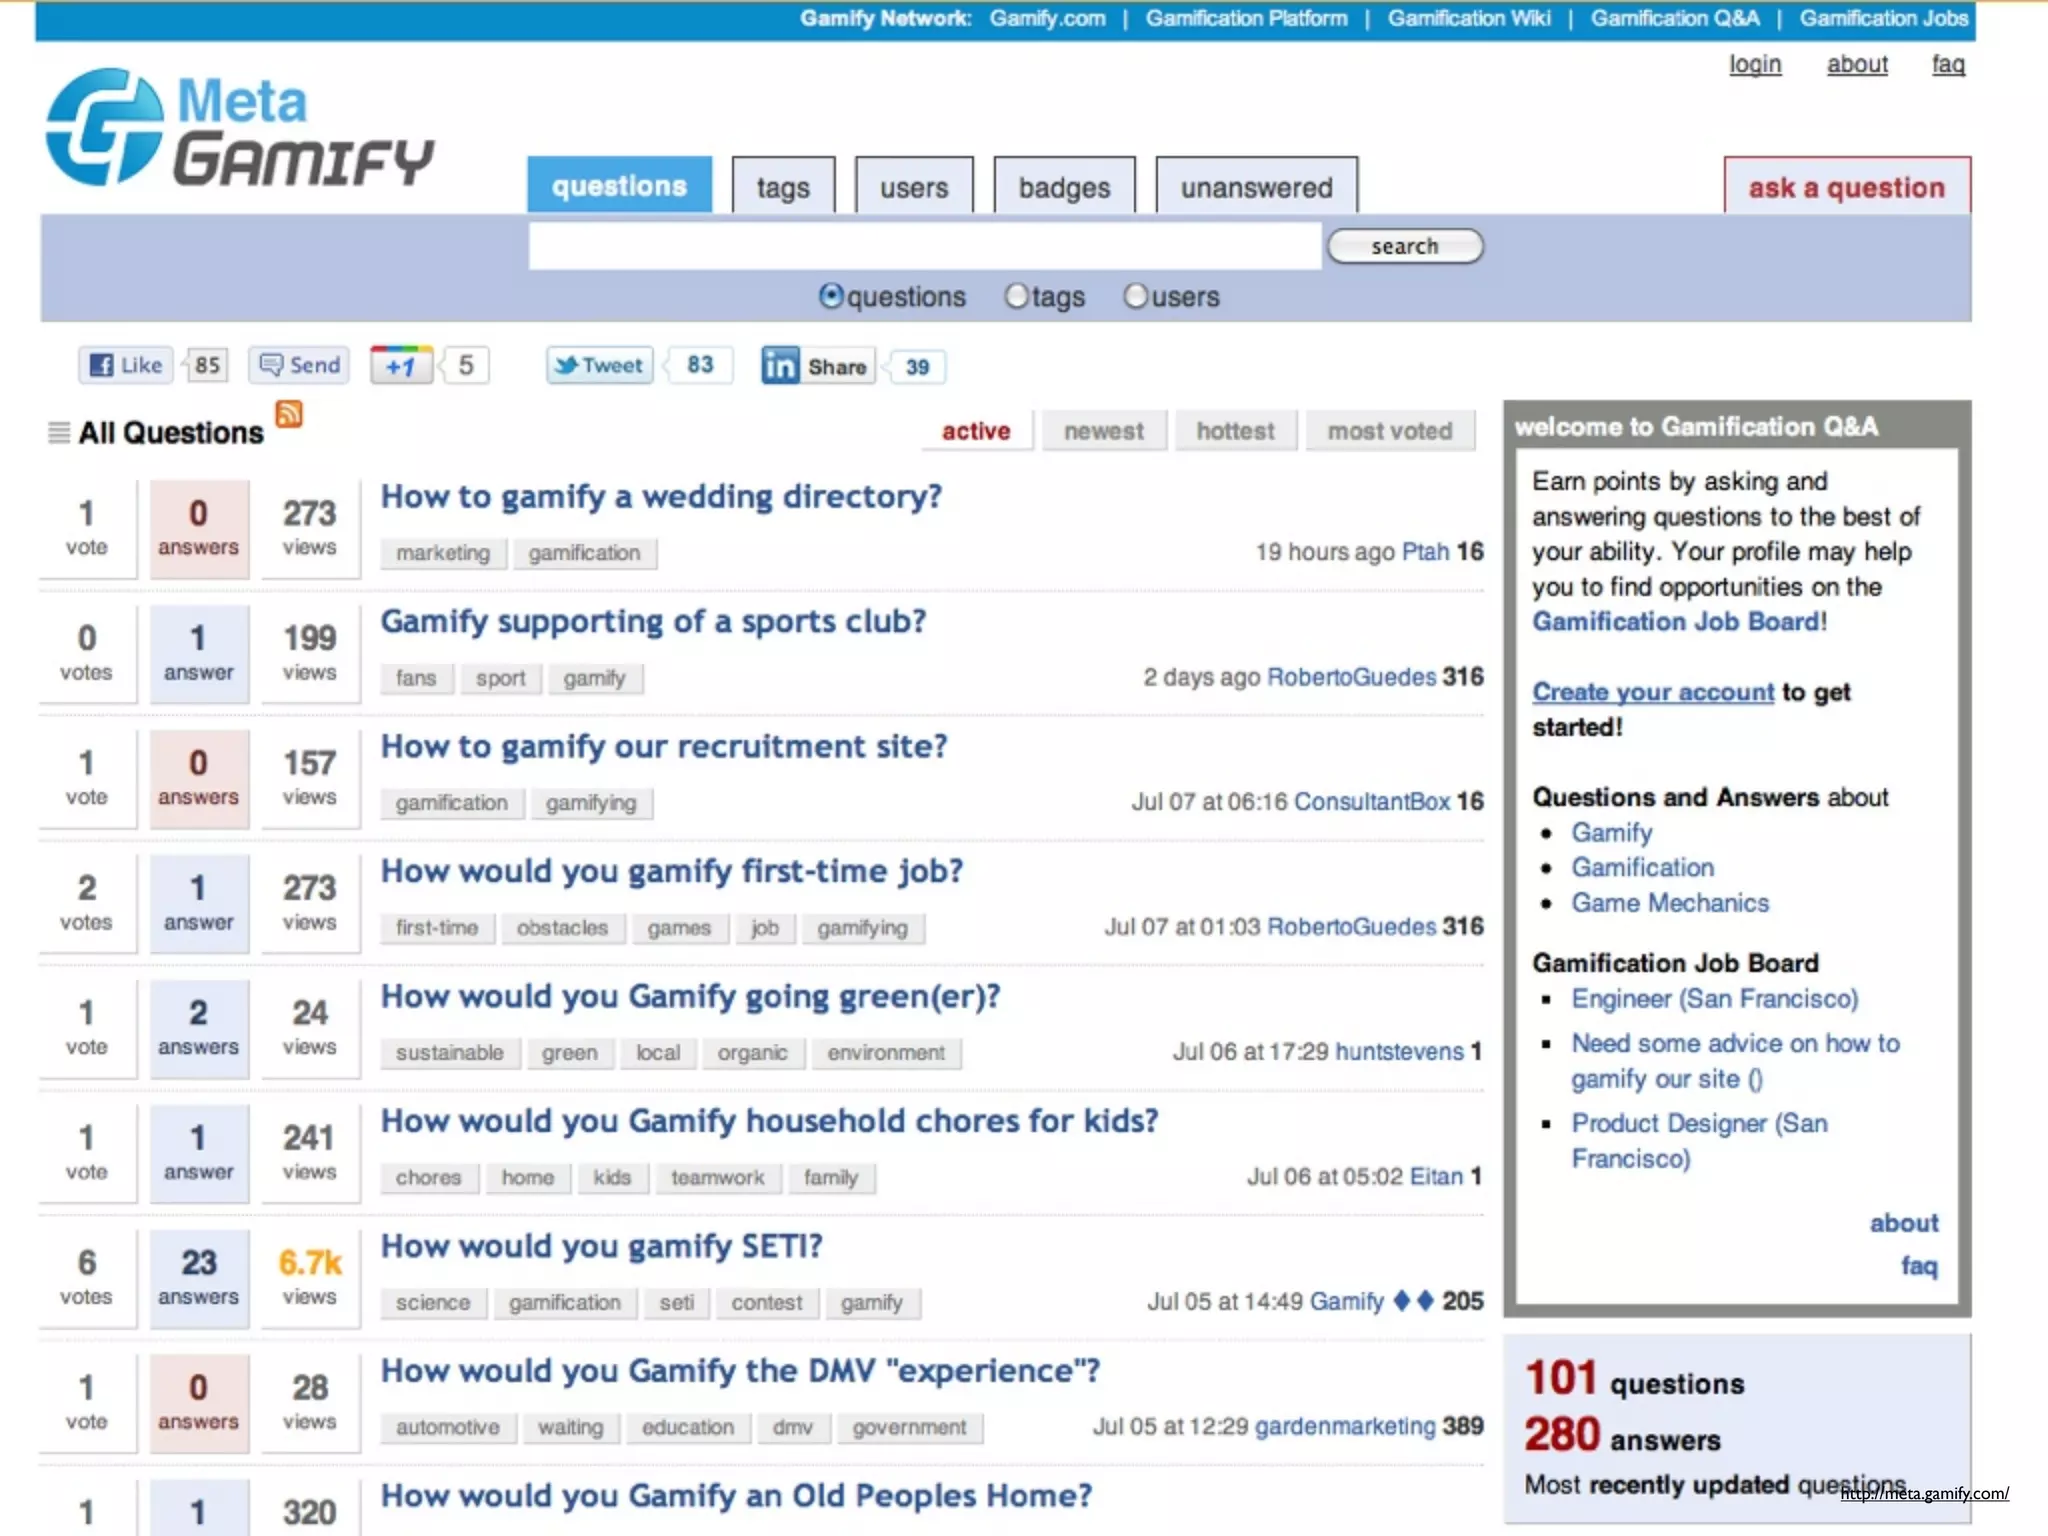Select the tags search radio button

click(x=1016, y=296)
